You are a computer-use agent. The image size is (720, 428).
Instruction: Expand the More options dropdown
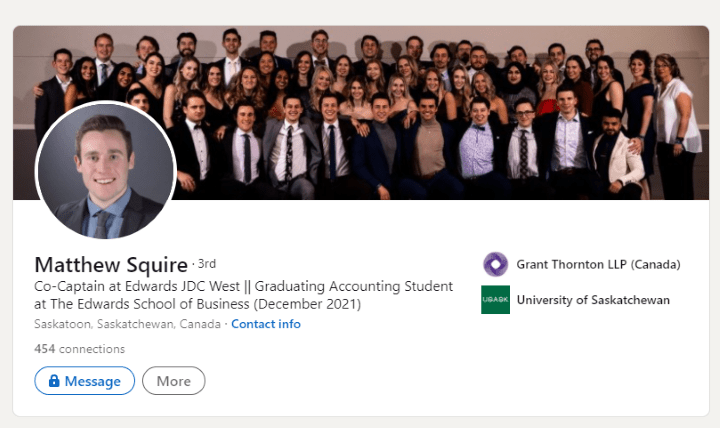[x=174, y=381]
